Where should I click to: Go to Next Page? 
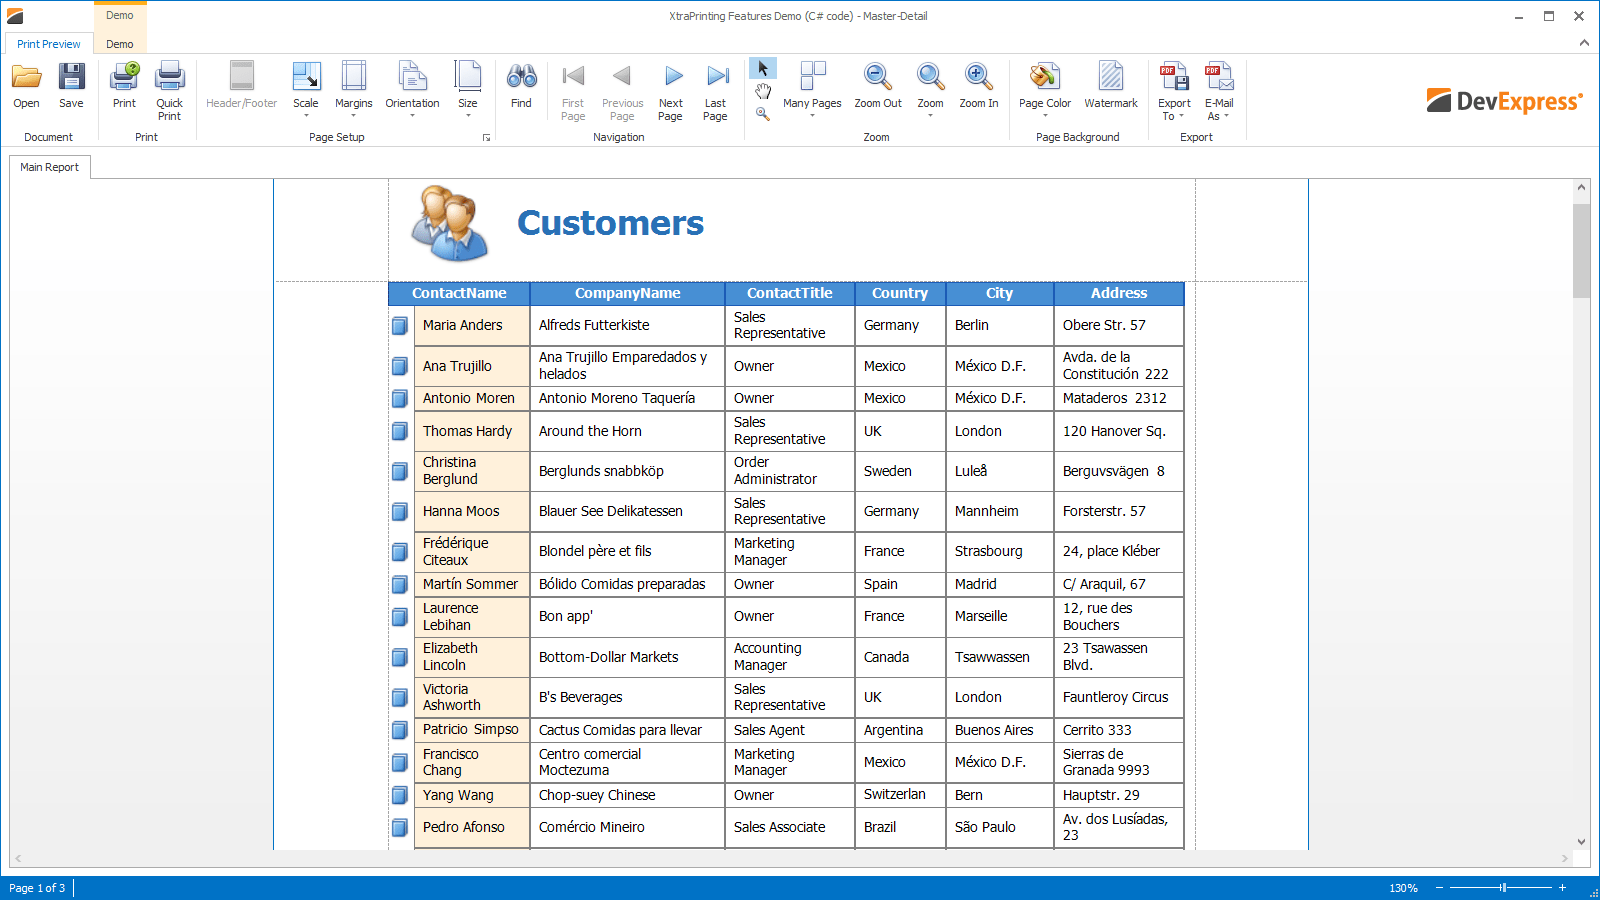[671, 91]
